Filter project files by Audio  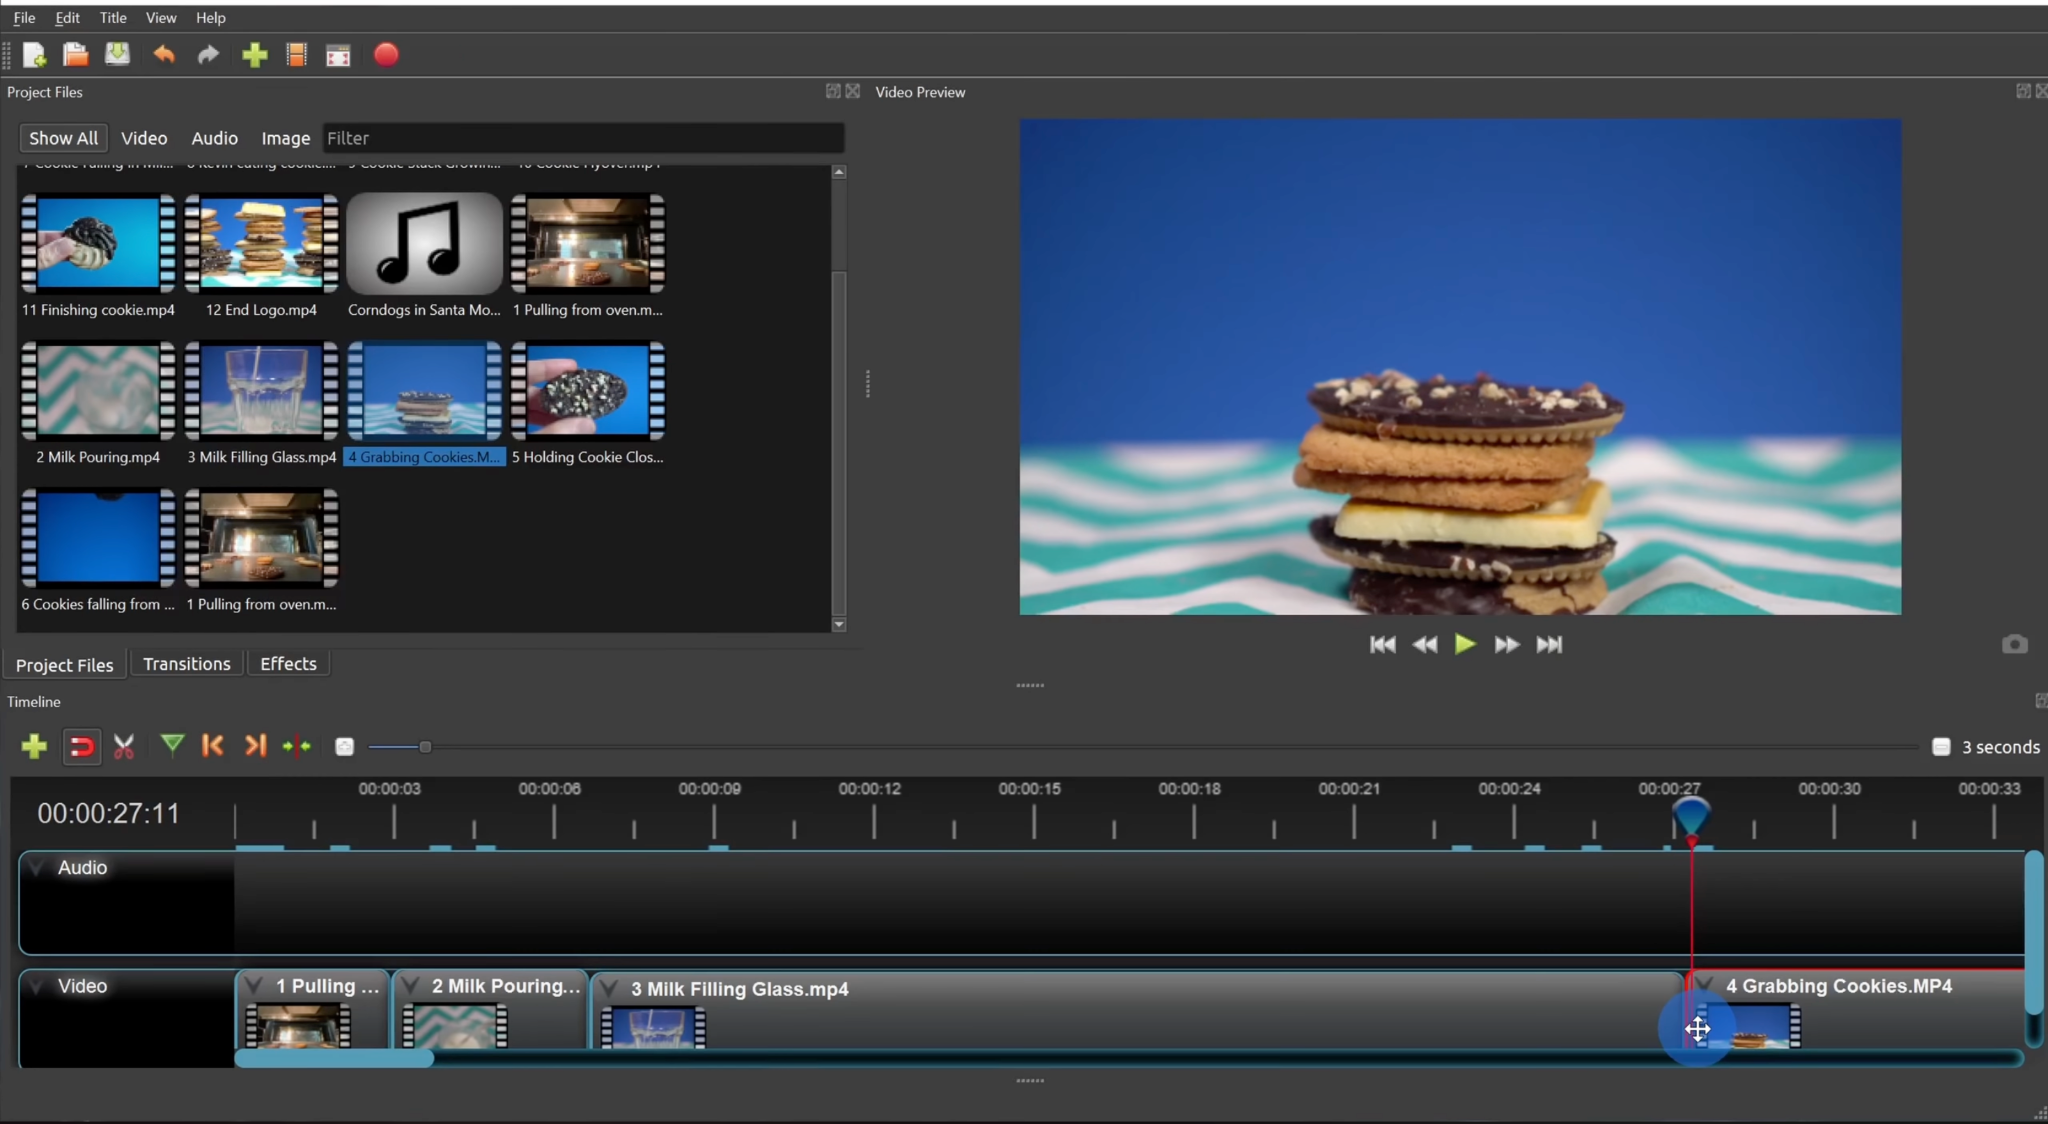click(x=214, y=138)
